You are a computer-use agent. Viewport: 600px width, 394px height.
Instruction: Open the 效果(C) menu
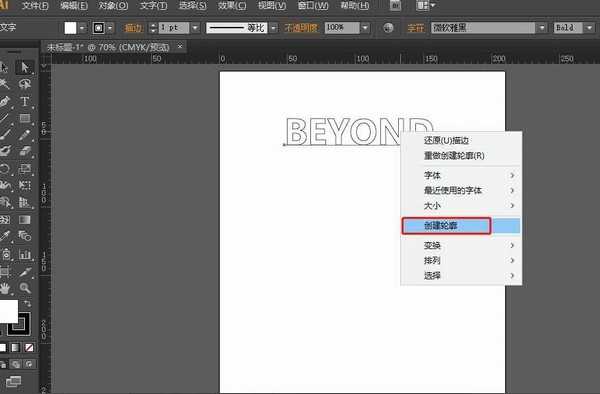(232, 6)
